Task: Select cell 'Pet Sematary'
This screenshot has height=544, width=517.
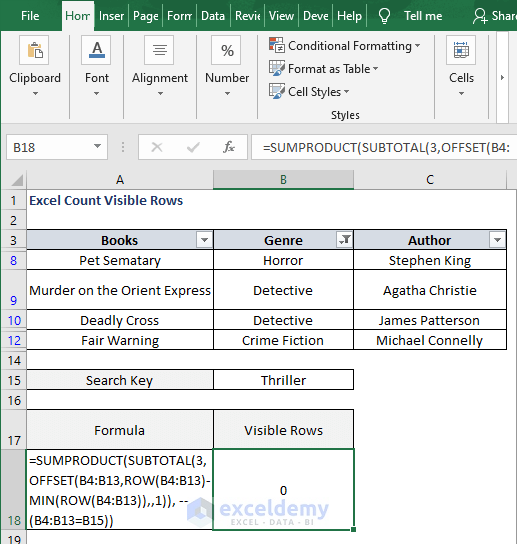Action: 120,260
